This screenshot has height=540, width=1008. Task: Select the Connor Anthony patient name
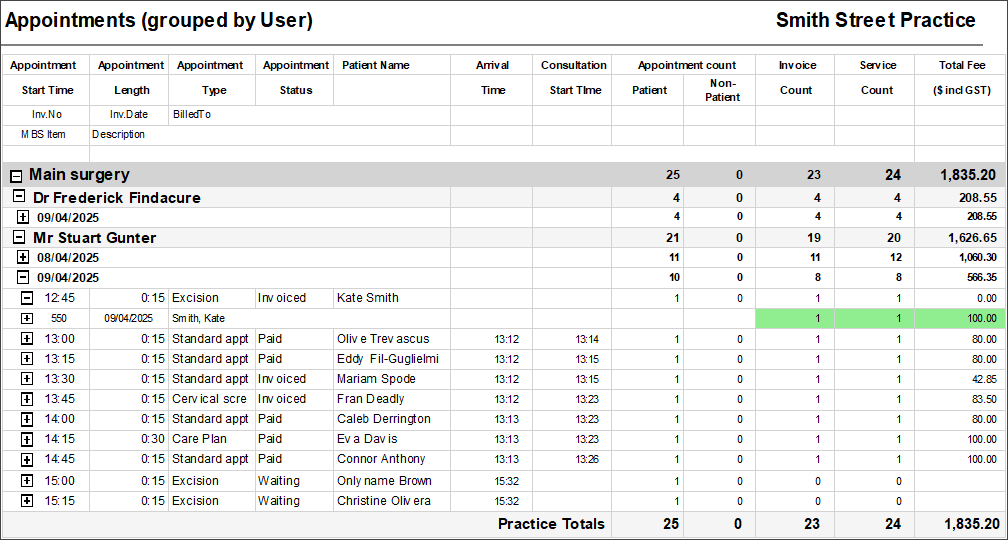381,459
